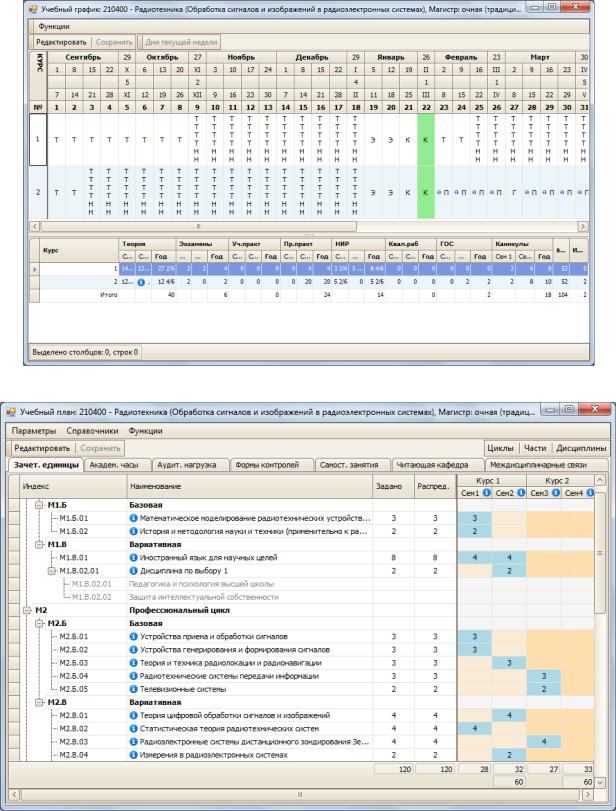Click info icon next to Сем4 header
Image resolution: width=616 pixels, height=811 pixels.
[590, 492]
